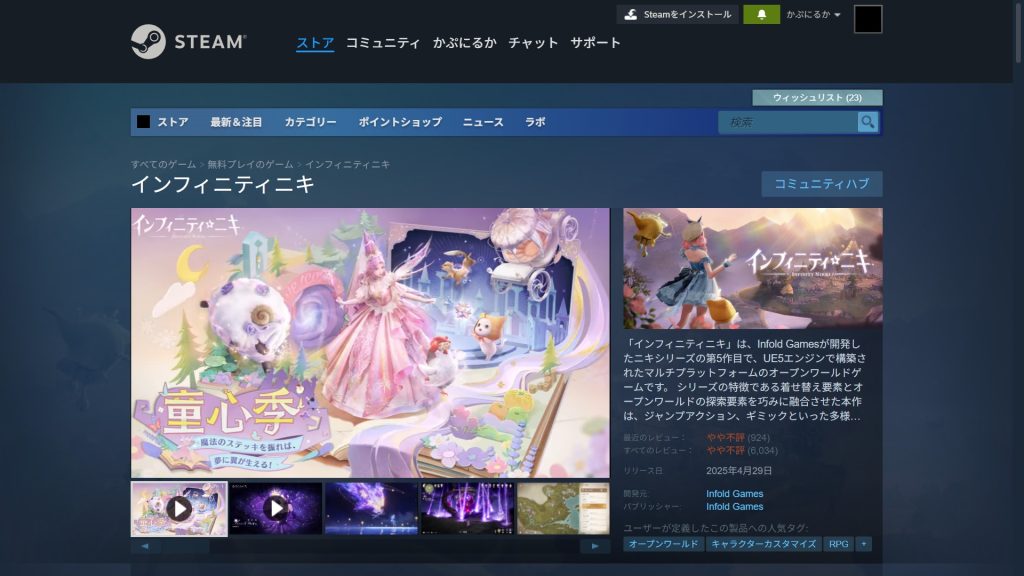This screenshot has width=1024, height=576.
Task: Add more tags with plus button
Action: 863,544
